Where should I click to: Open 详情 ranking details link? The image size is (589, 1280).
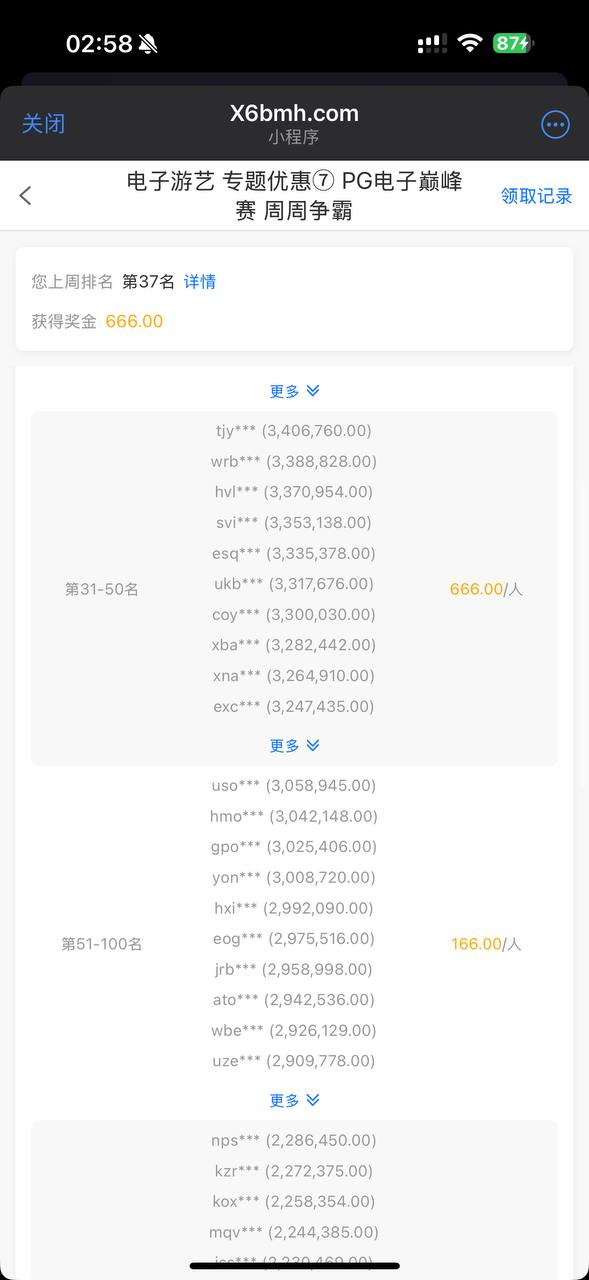click(x=200, y=282)
